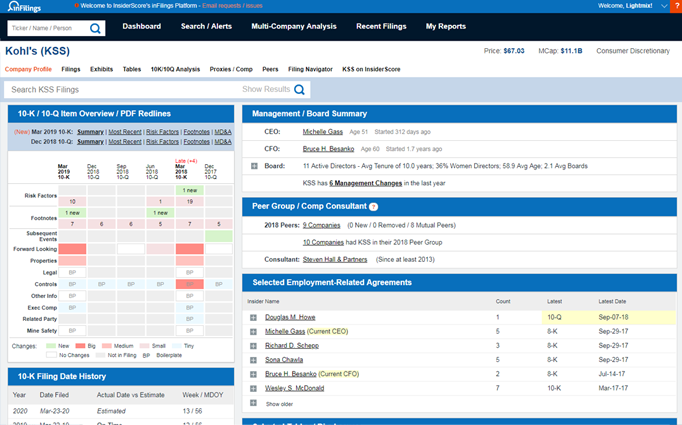Expand Wesley S. McDonald agreements row

pos(253,388)
